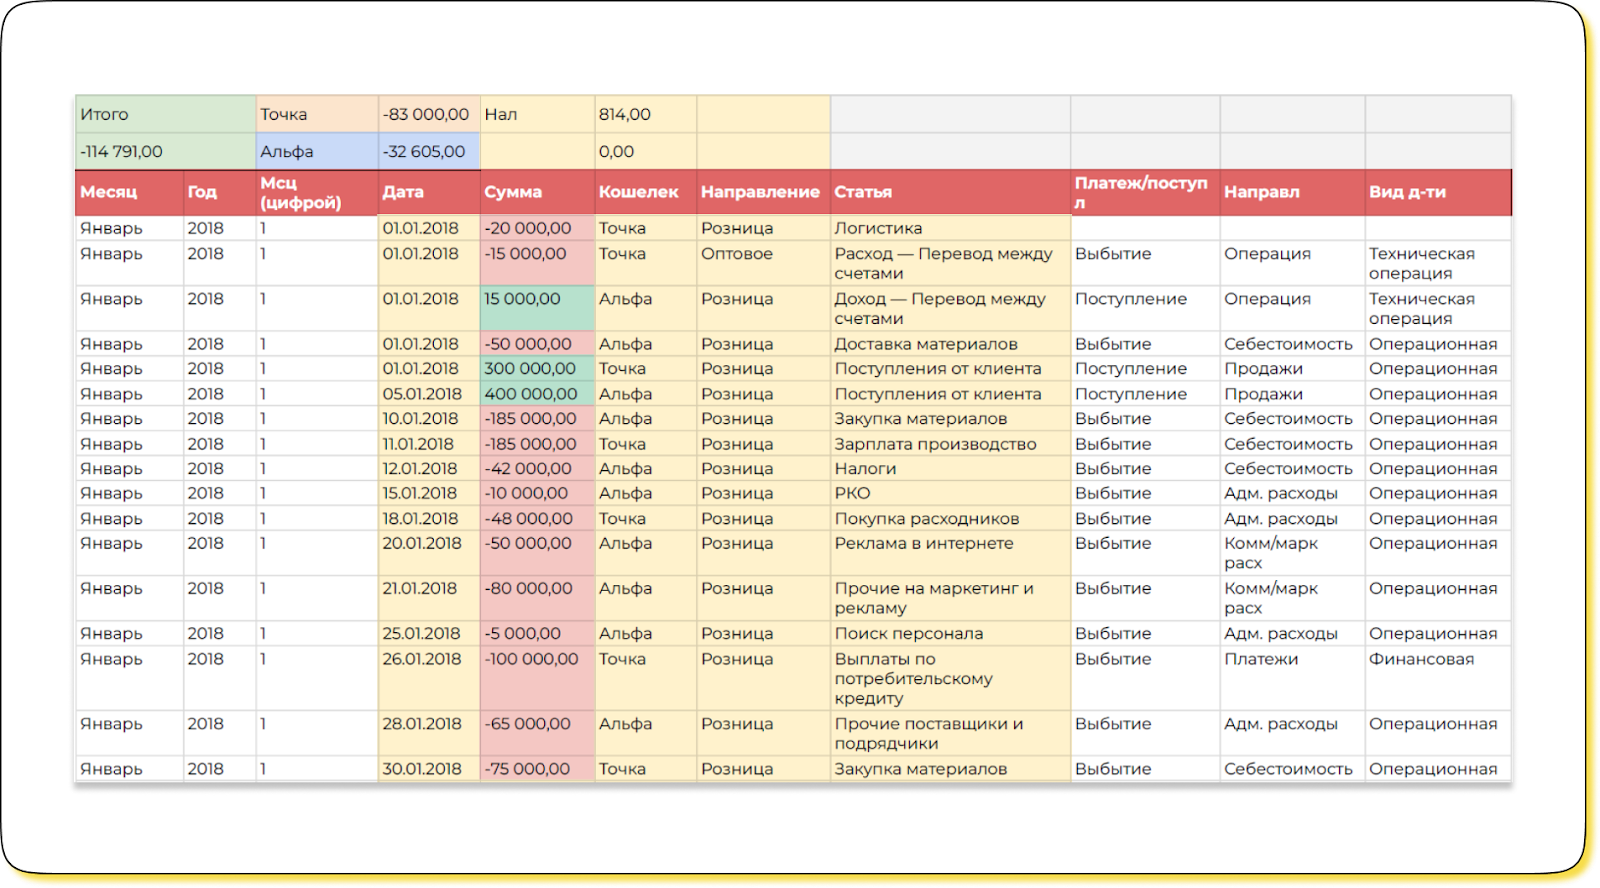The image size is (1600, 888).
Task: Click the Альфа balance cell -32 605,00
Action: click(424, 152)
